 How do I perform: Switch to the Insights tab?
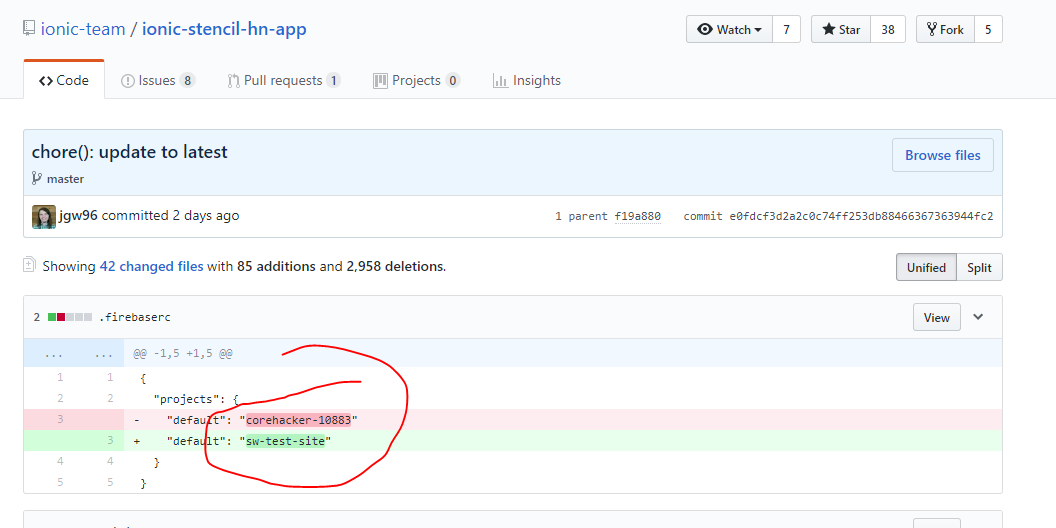[x=527, y=80]
